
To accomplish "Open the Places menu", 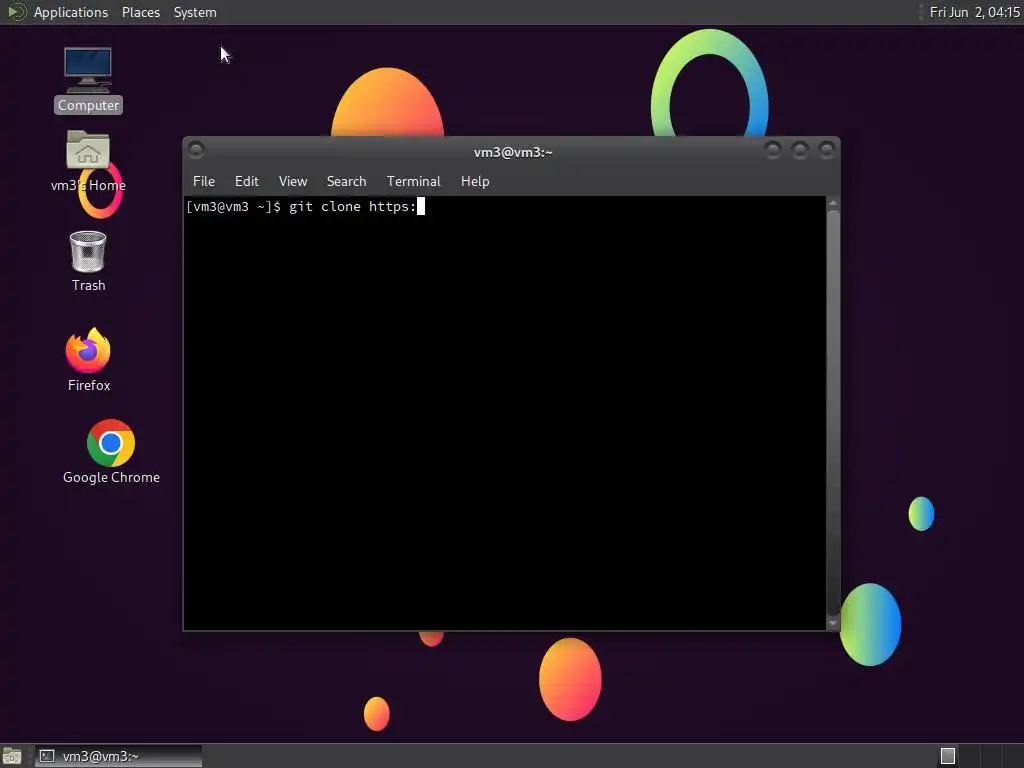I will click(x=140, y=12).
